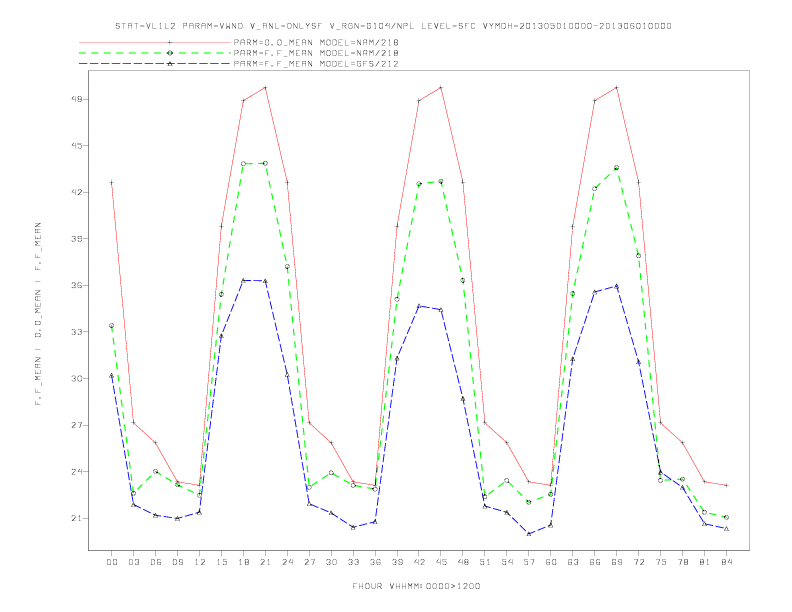792x612 pixels.
Task: Click y-axis tick value 30
Action: pyautogui.click(x=76, y=378)
